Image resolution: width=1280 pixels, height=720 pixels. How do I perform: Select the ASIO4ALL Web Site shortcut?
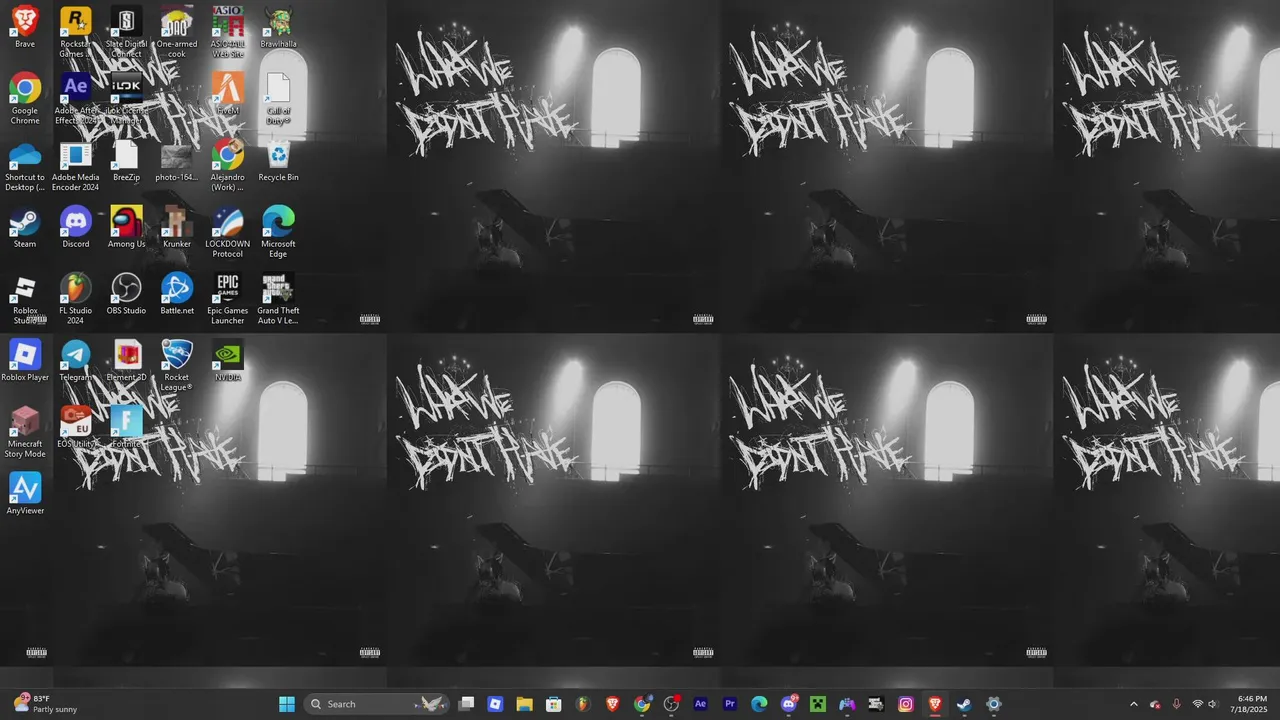pyautogui.click(x=228, y=31)
